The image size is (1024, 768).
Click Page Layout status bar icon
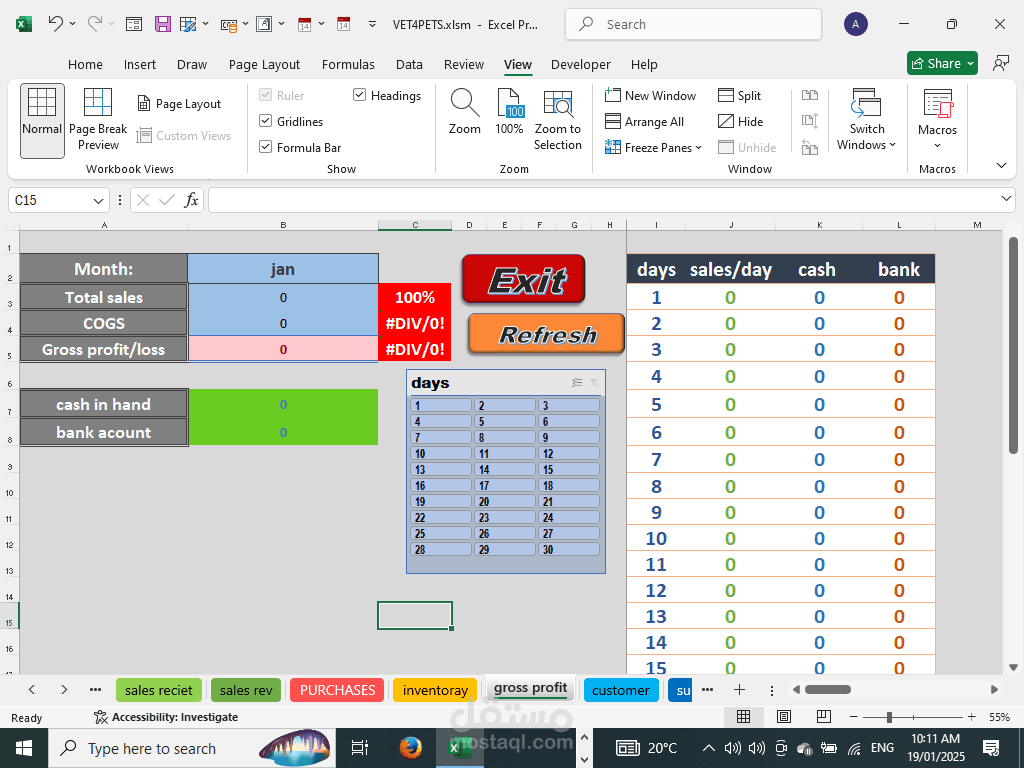pos(784,717)
